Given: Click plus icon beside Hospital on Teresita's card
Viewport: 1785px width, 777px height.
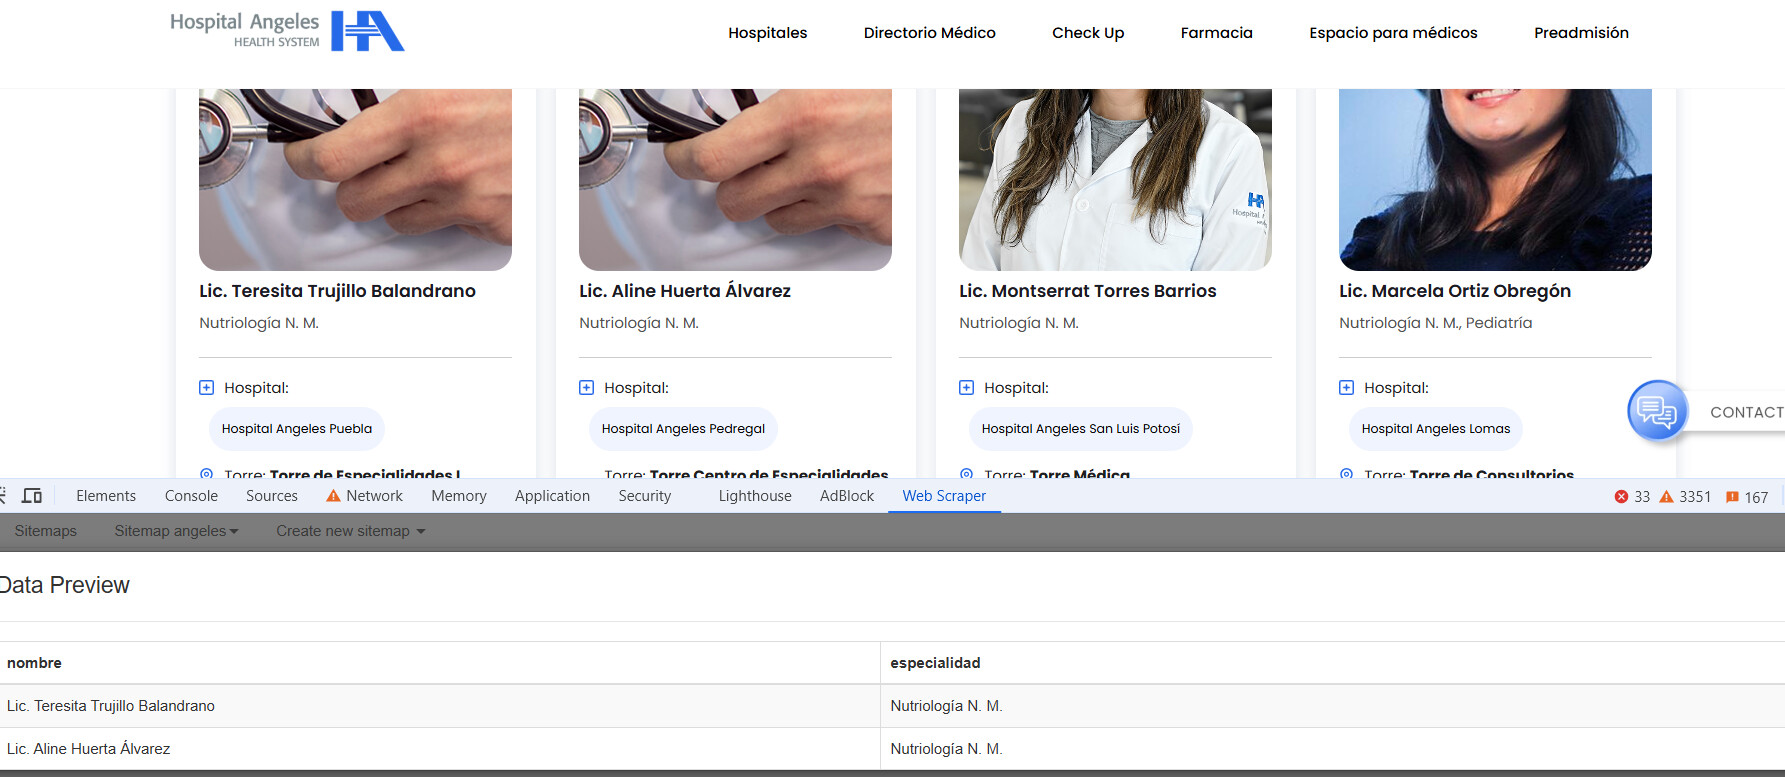Looking at the screenshot, I should (x=207, y=388).
